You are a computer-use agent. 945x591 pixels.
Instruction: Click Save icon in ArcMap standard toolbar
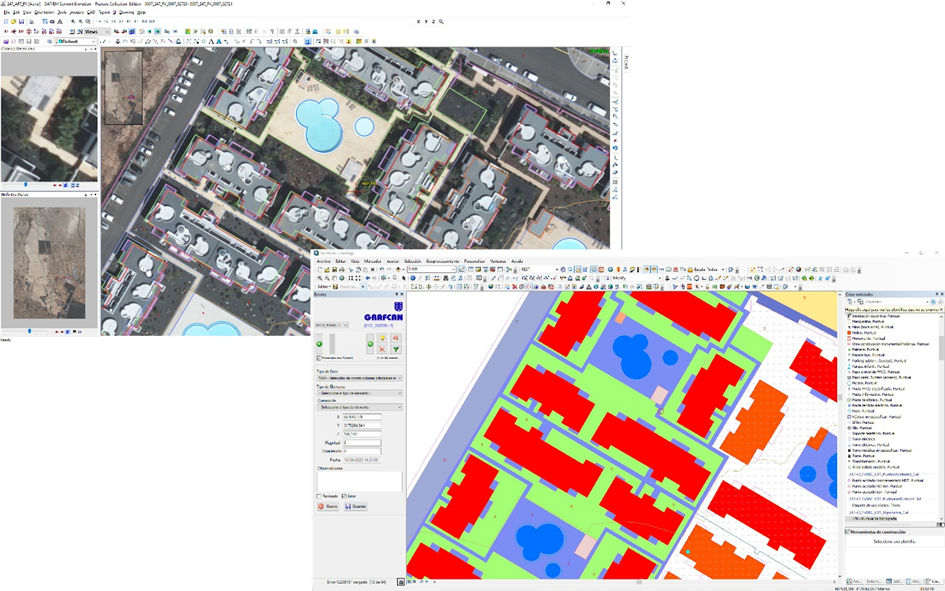(334, 269)
